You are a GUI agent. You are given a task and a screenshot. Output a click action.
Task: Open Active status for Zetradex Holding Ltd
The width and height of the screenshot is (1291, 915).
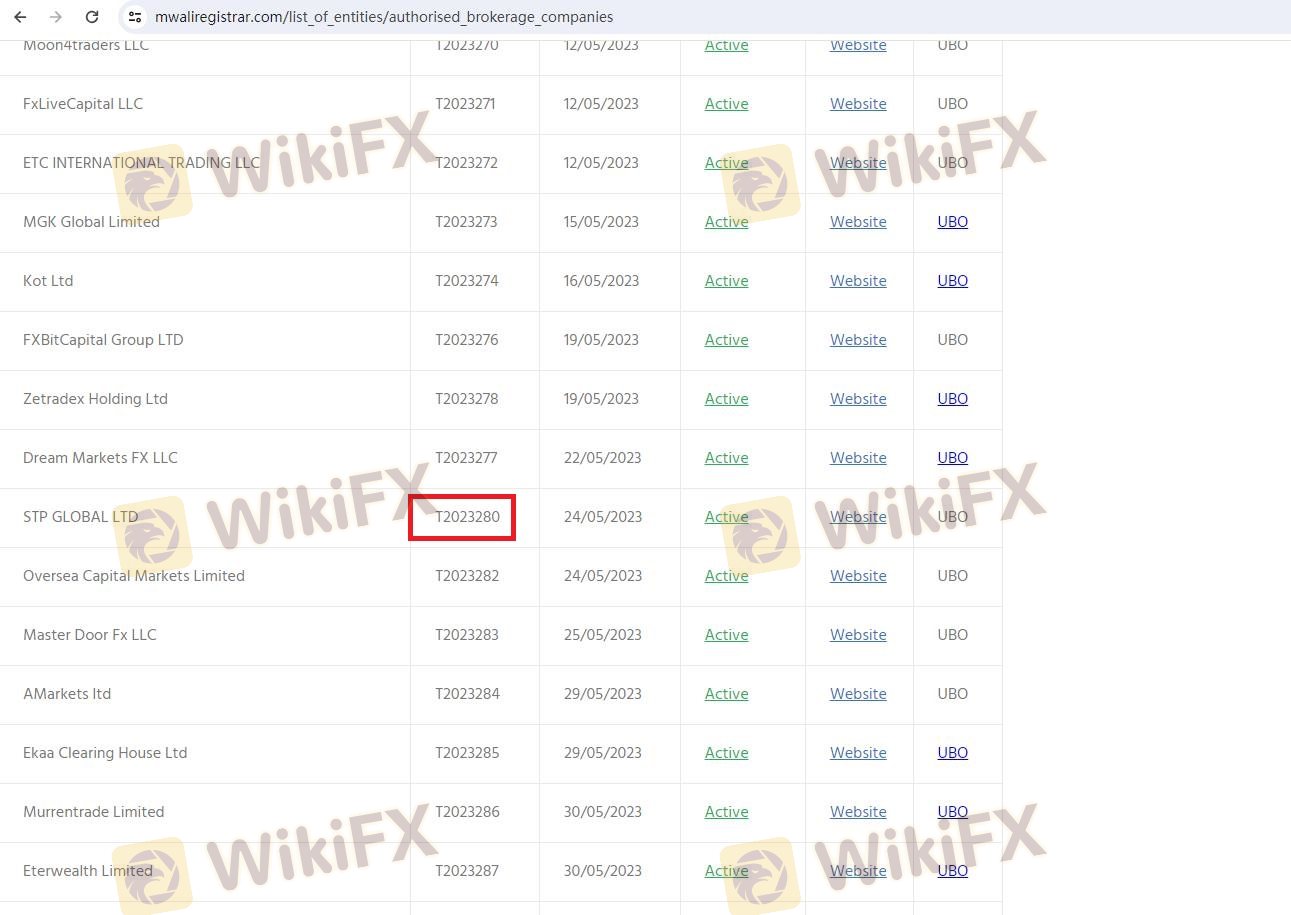726,399
